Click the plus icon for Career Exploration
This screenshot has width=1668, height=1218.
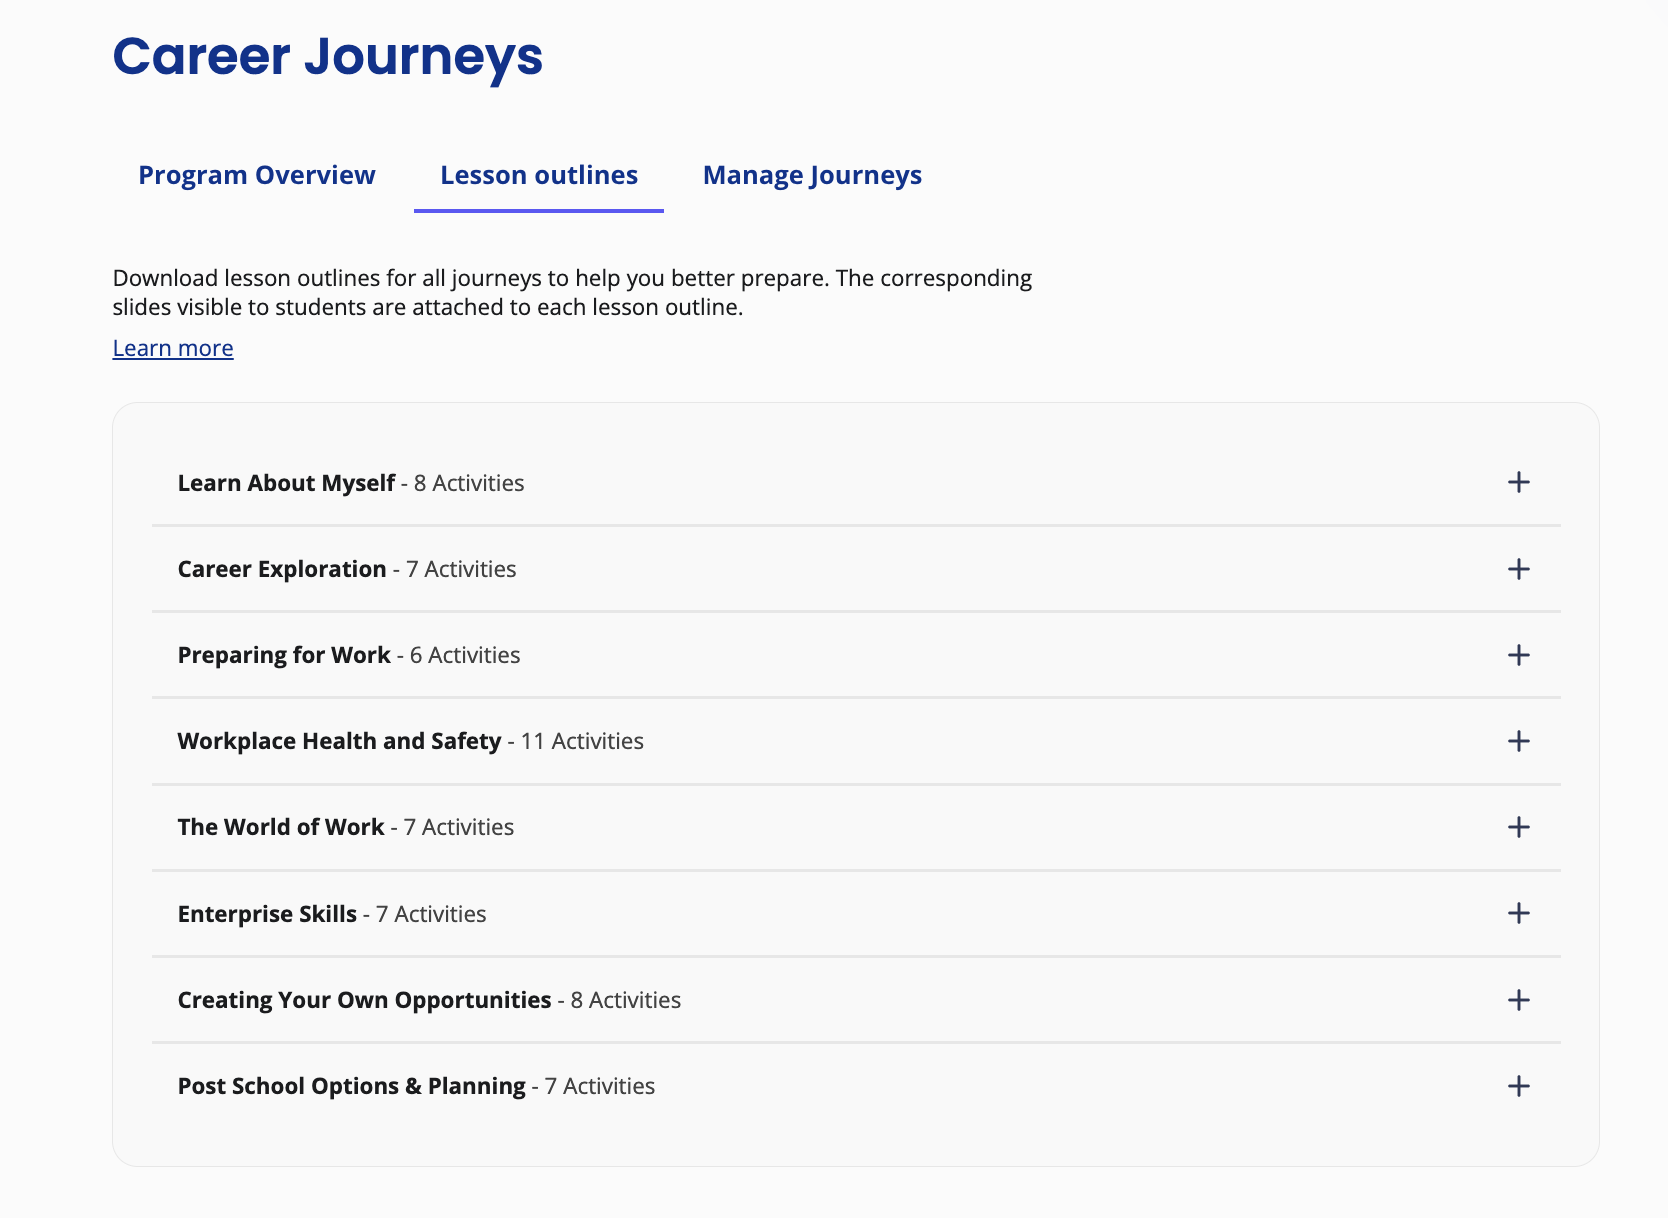click(x=1519, y=569)
